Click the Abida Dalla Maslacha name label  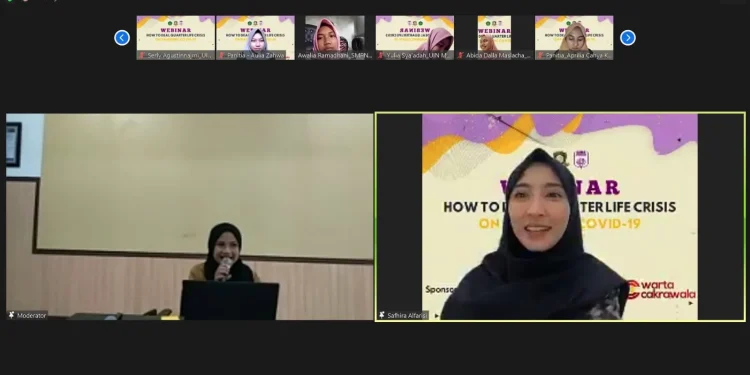498,55
